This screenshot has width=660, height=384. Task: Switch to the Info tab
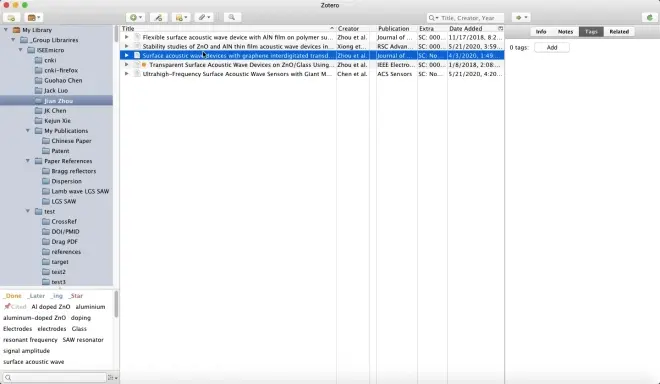[x=541, y=32]
